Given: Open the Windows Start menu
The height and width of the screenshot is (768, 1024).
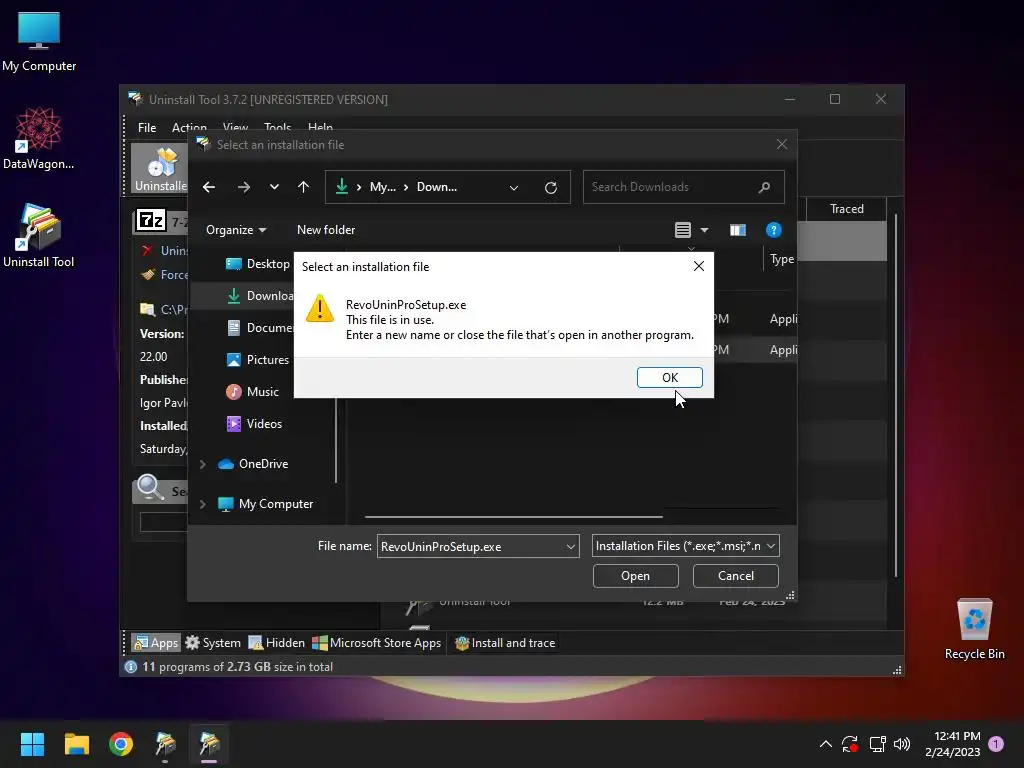Looking at the screenshot, I should (32, 744).
